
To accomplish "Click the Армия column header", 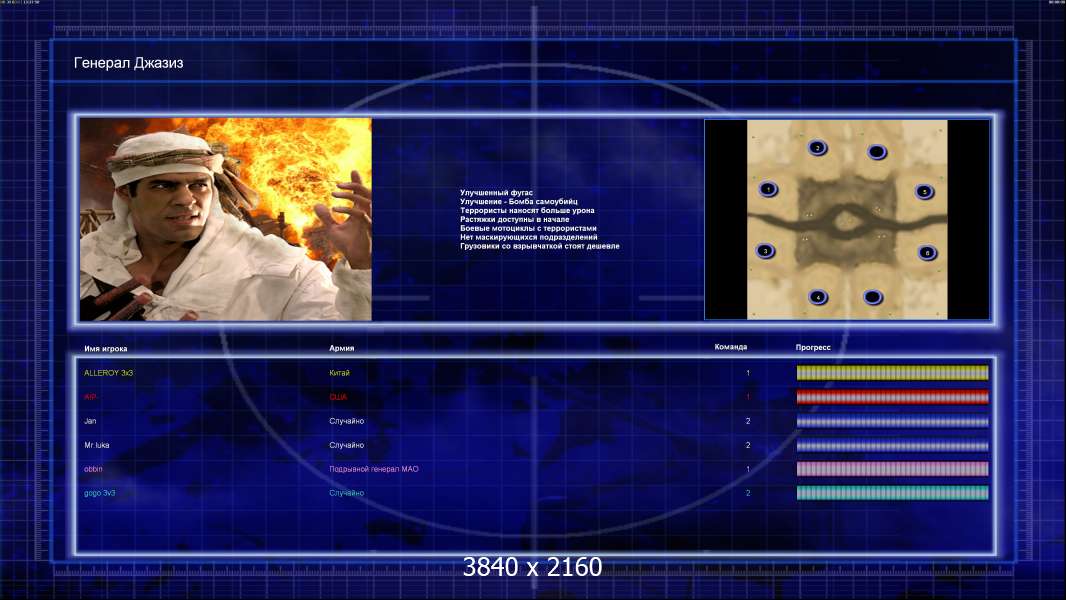I will click(341, 348).
